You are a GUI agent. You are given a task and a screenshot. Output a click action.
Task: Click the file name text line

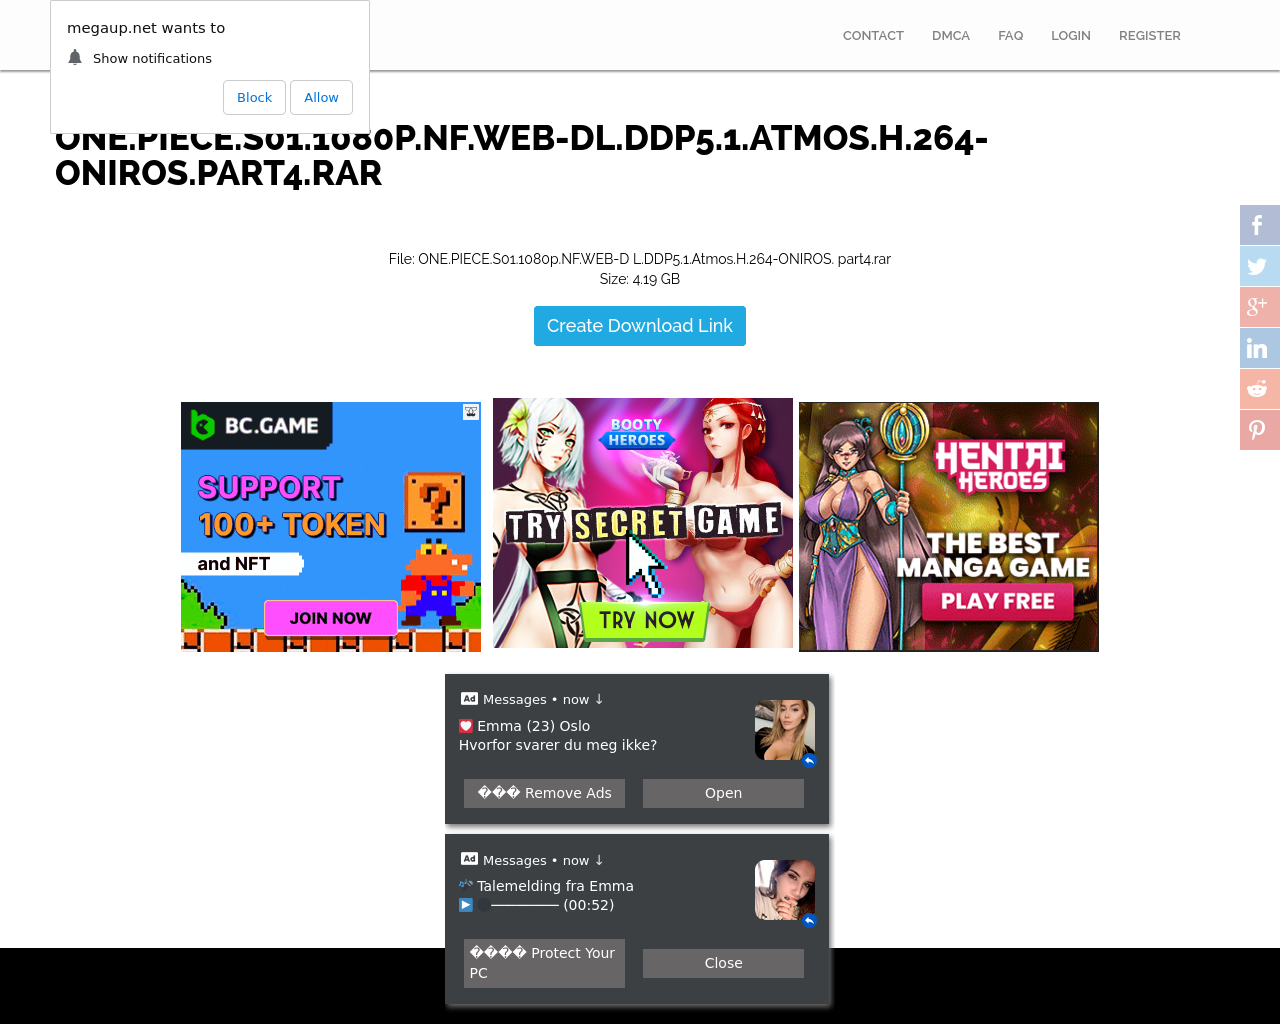[x=640, y=259]
